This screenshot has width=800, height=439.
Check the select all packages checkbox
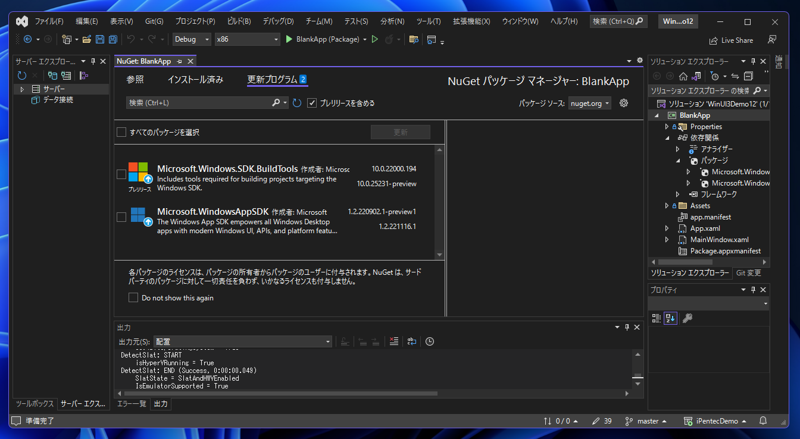[121, 132]
